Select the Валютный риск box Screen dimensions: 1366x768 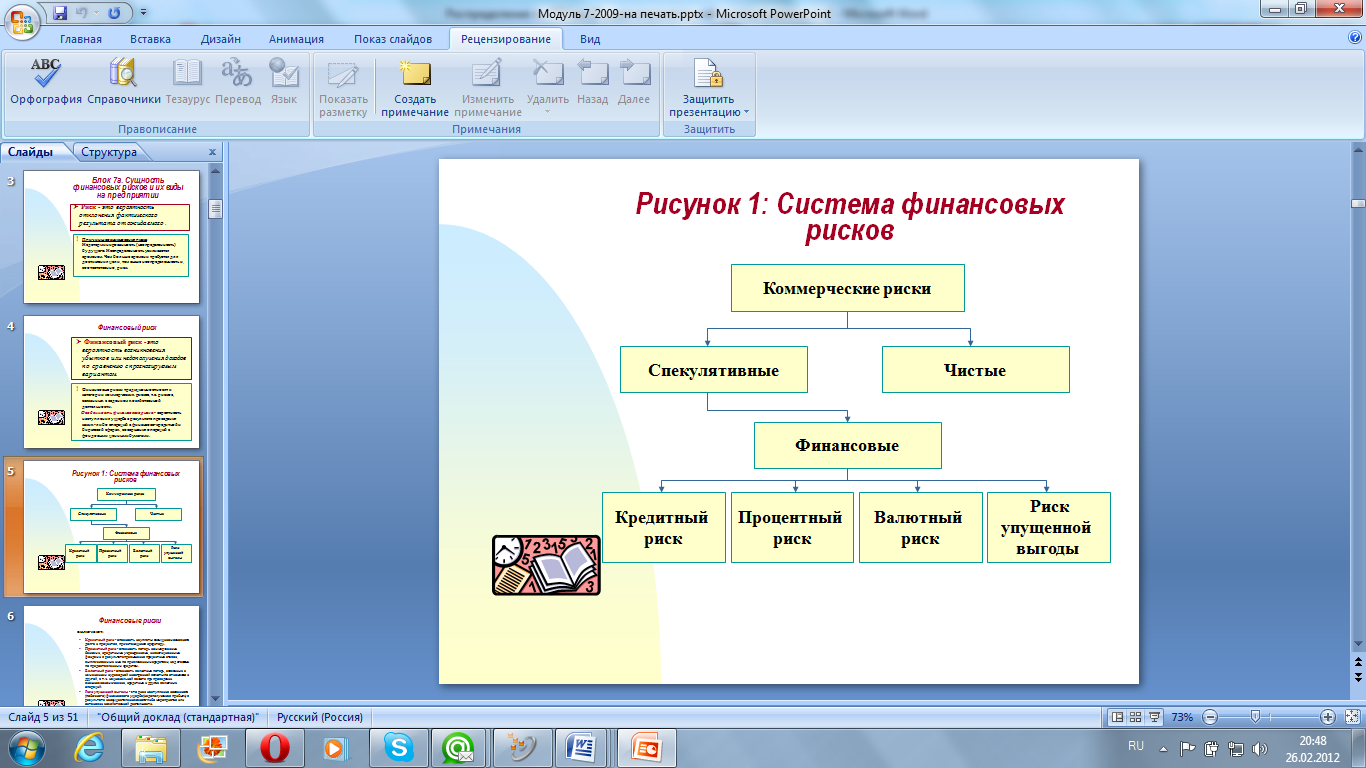tap(919, 527)
